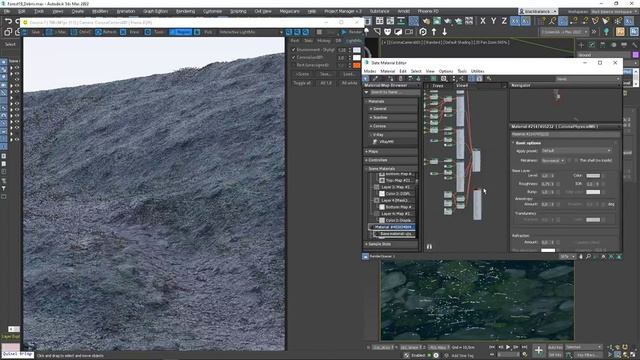Click the orange LightMix color swatch
Screen dimensions: 640x360
(357, 65)
